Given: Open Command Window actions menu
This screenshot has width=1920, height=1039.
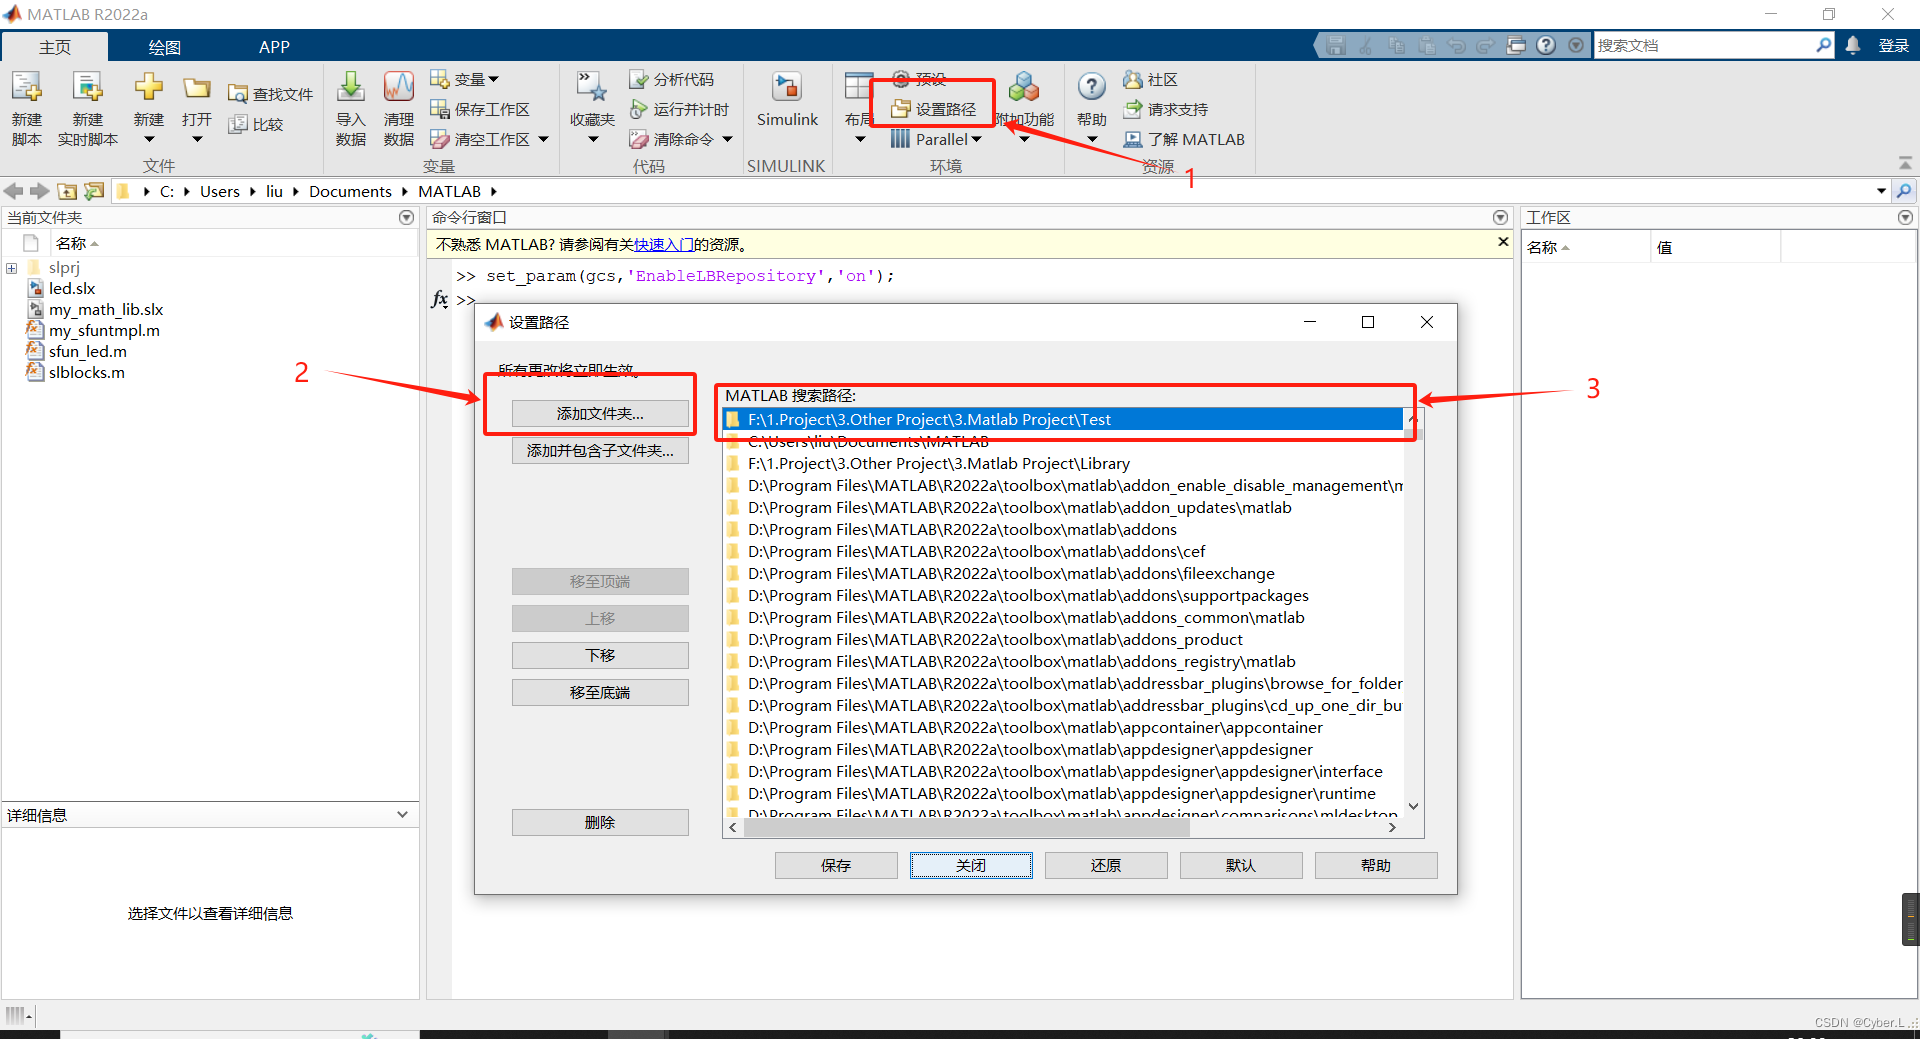Looking at the screenshot, I should pyautogui.click(x=1500, y=217).
